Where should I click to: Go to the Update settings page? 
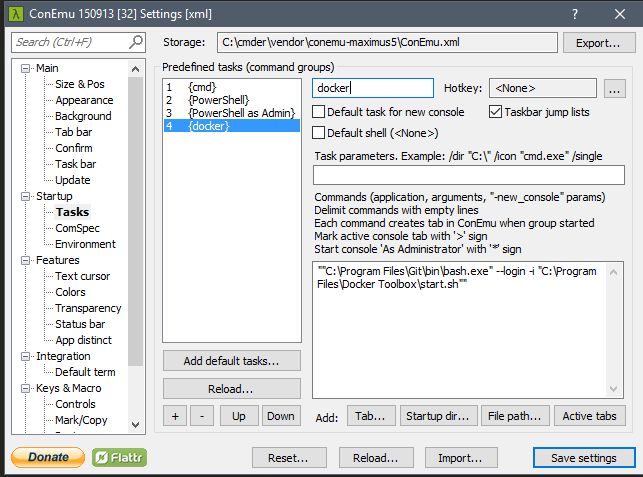73,180
